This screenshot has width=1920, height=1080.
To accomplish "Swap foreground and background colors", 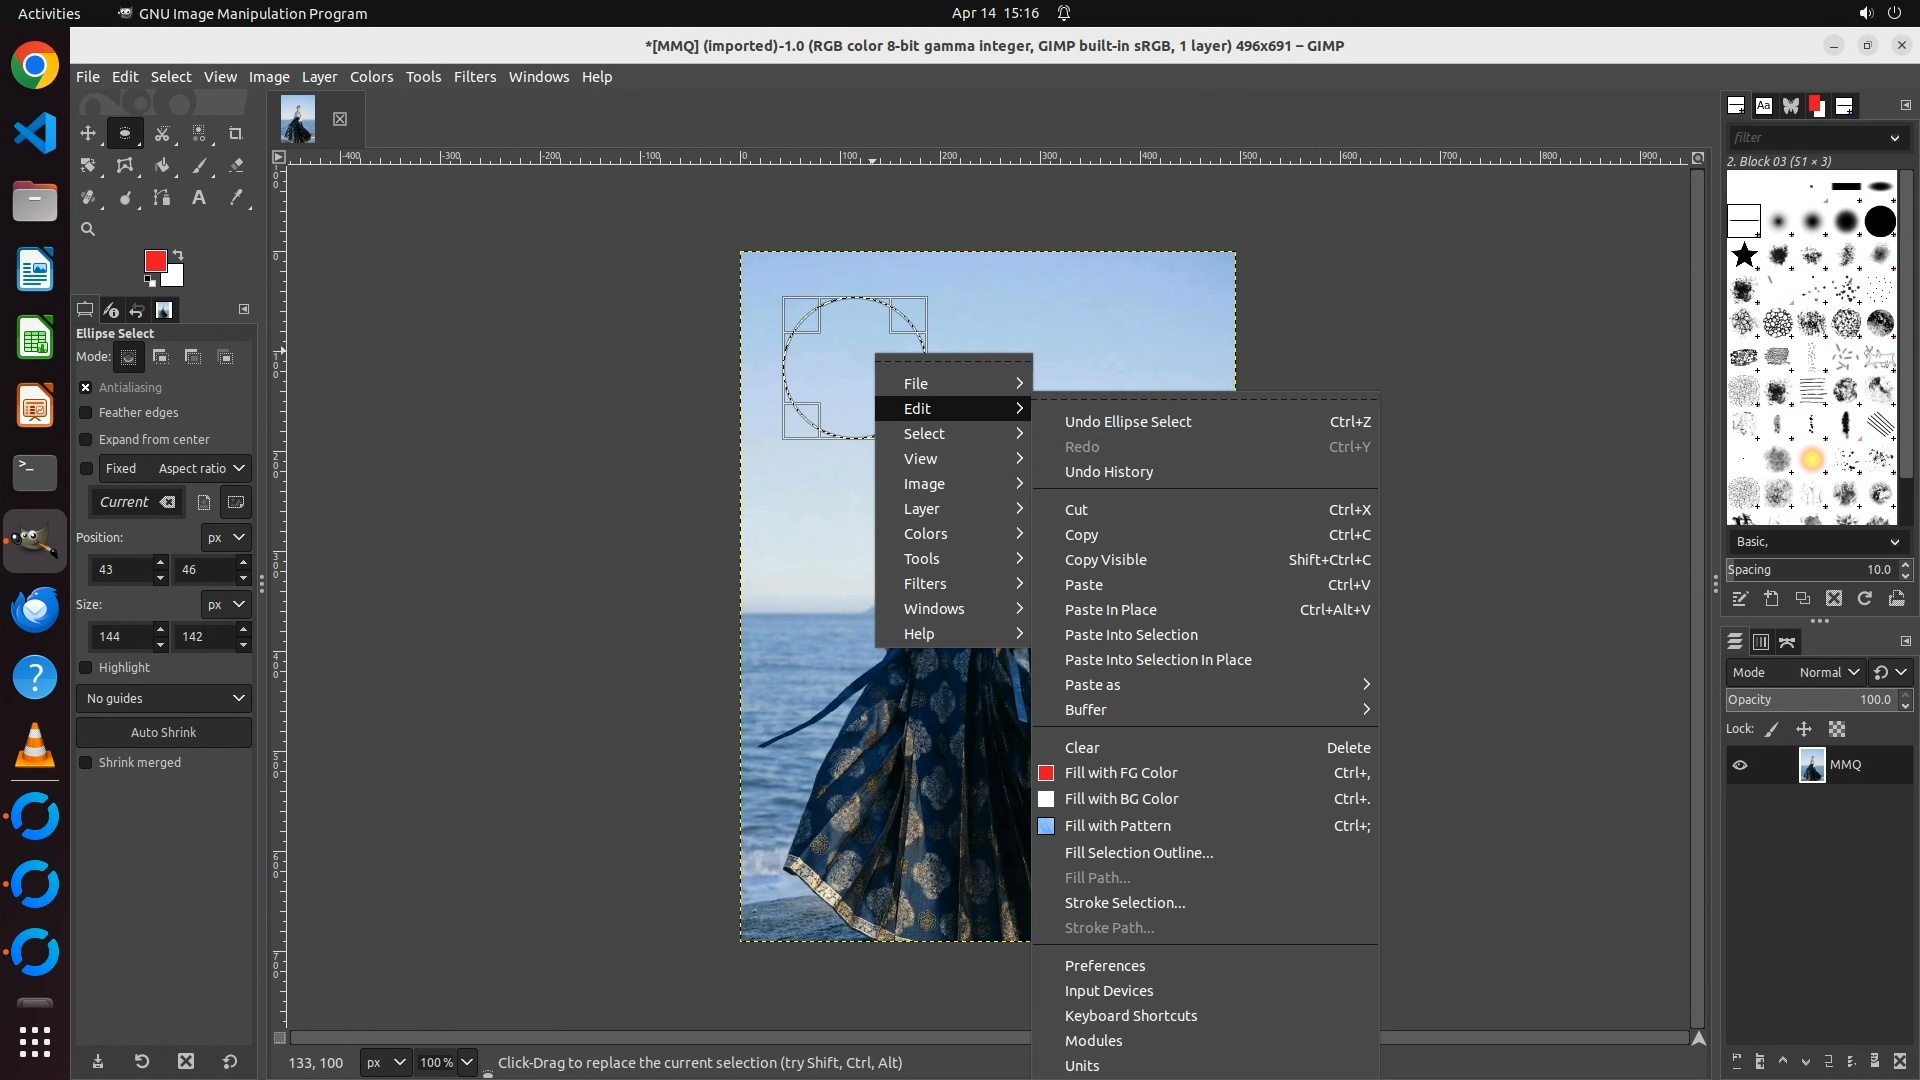I will tap(178, 254).
